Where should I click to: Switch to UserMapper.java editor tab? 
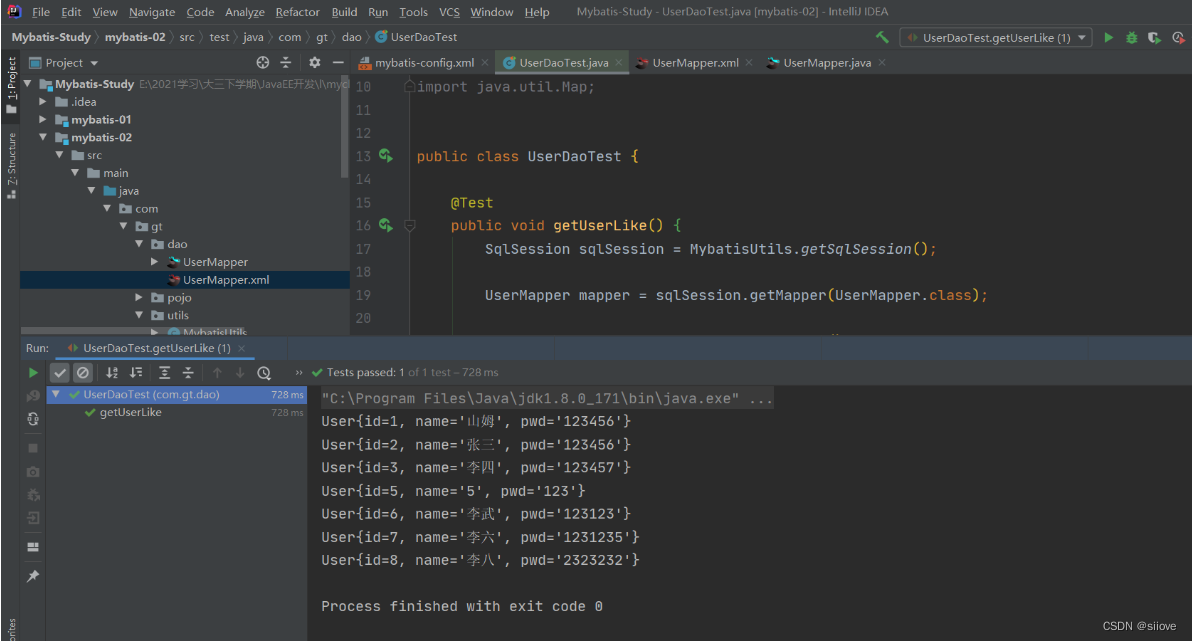(x=826, y=63)
